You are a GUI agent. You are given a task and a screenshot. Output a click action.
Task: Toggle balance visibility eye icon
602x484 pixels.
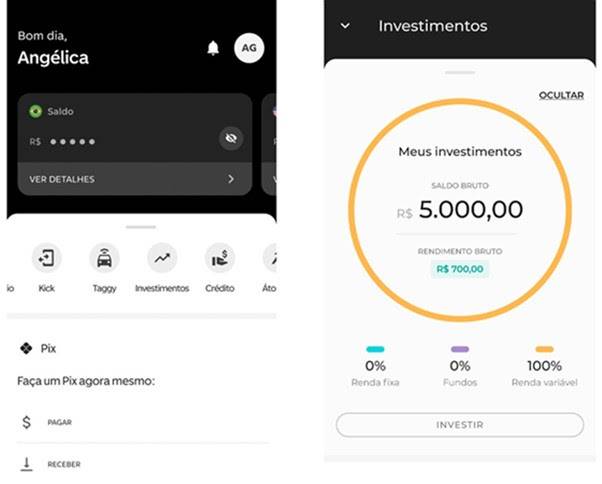(231, 138)
